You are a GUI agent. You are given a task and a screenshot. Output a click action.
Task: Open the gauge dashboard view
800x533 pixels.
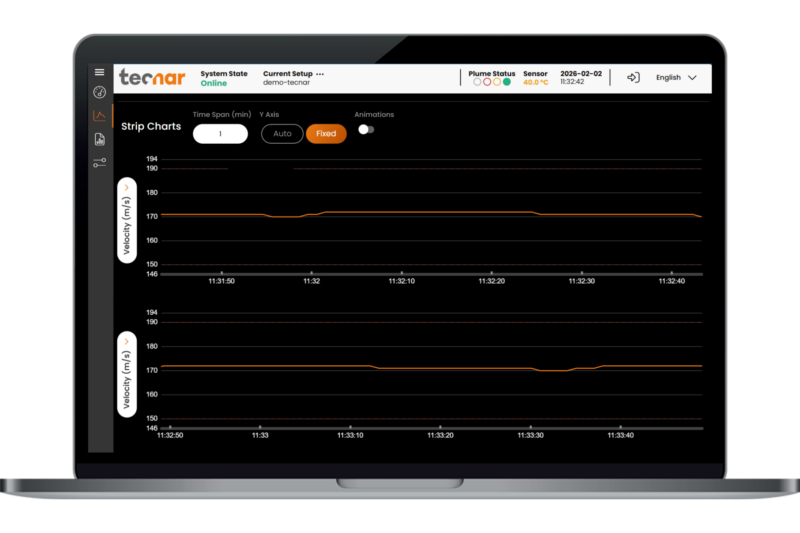(99, 93)
